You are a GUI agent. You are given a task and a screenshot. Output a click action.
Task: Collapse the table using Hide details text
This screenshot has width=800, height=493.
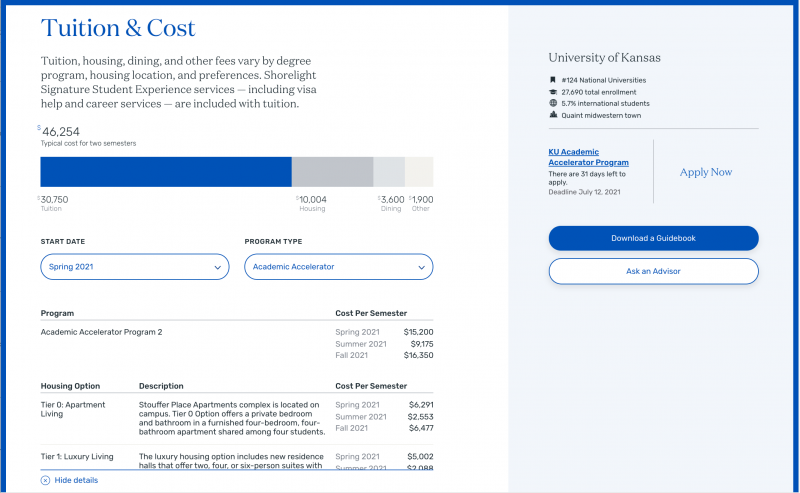click(x=76, y=480)
